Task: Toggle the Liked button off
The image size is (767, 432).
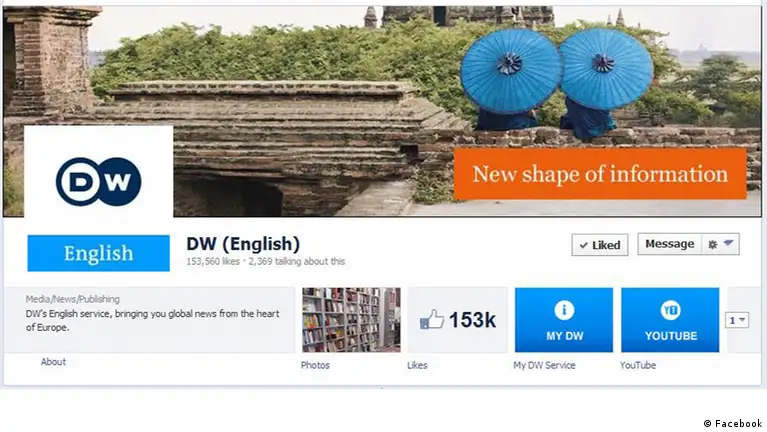Action: pyautogui.click(x=600, y=245)
